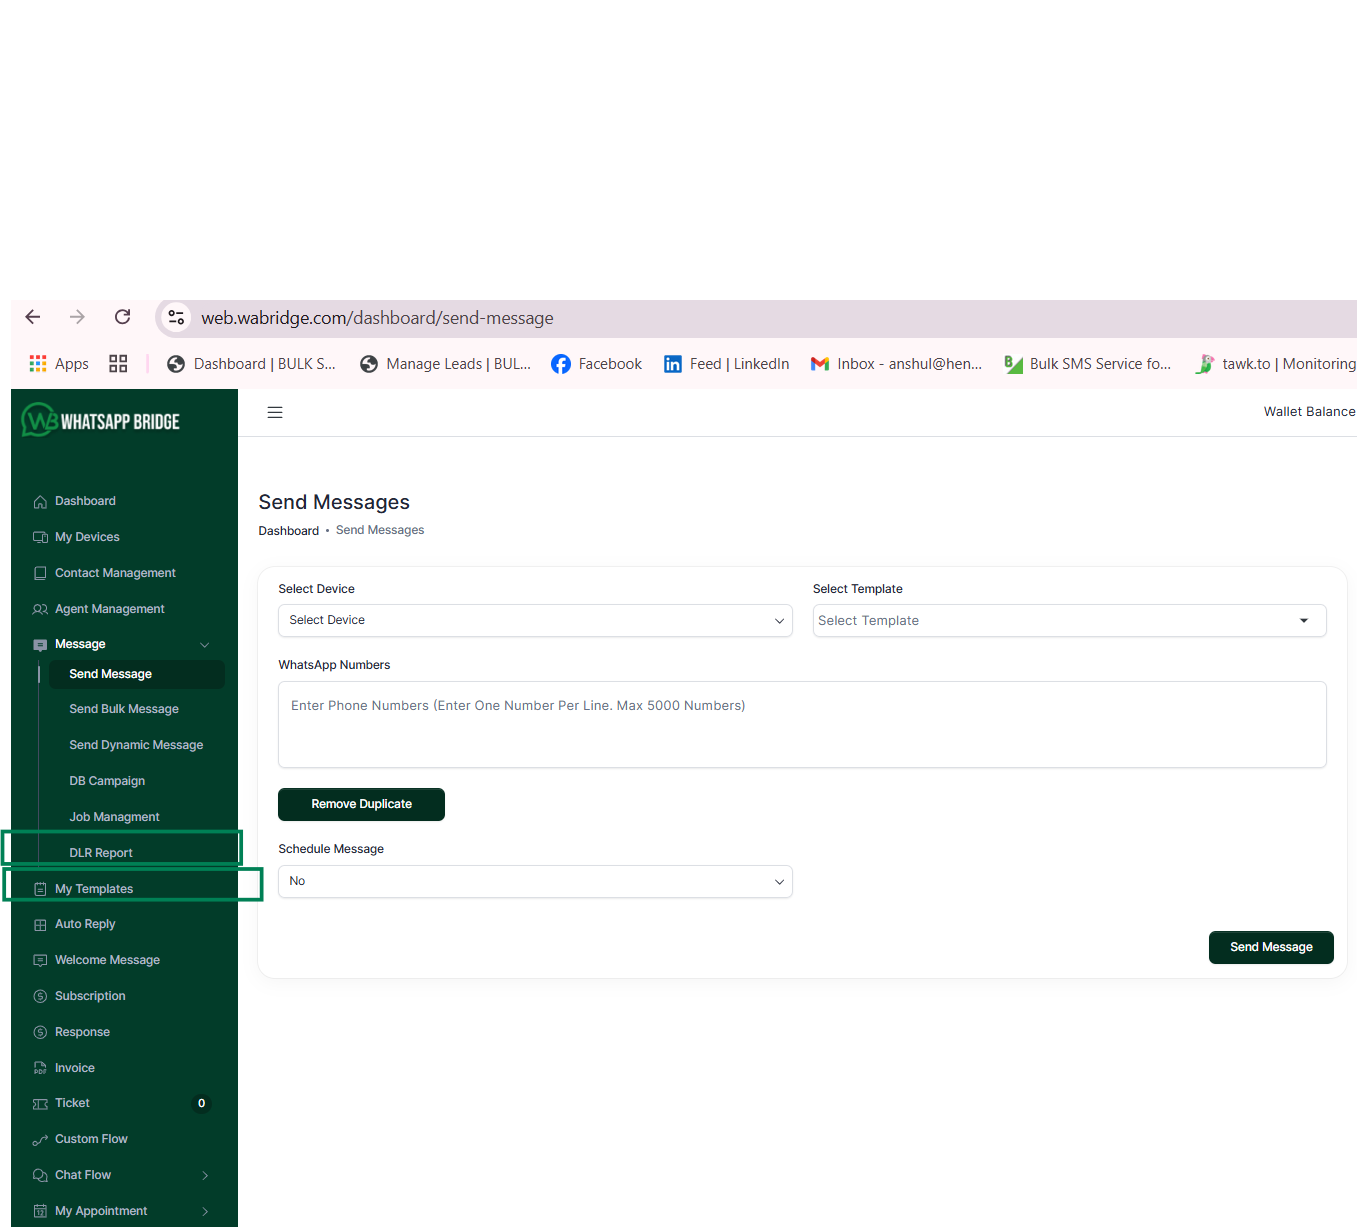Select Send Message submenu item
The width and height of the screenshot is (1357, 1227).
pos(137,674)
